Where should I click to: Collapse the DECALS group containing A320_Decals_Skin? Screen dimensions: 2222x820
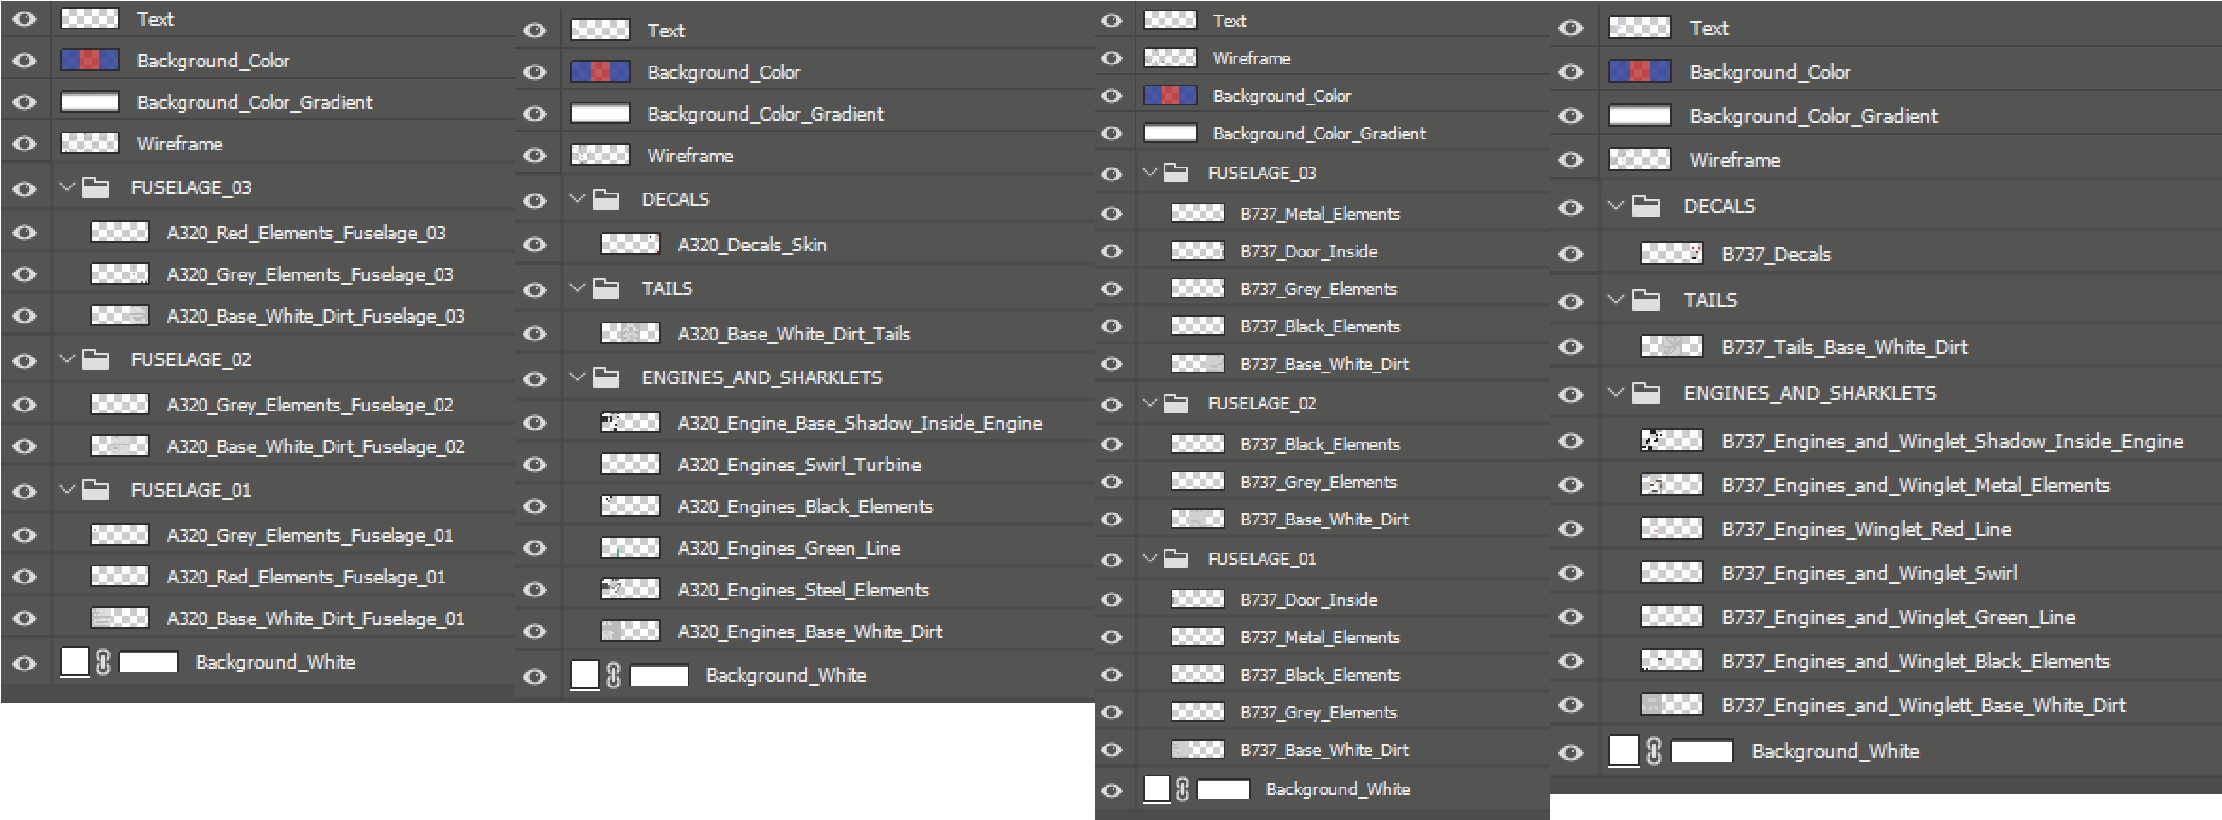(x=577, y=199)
